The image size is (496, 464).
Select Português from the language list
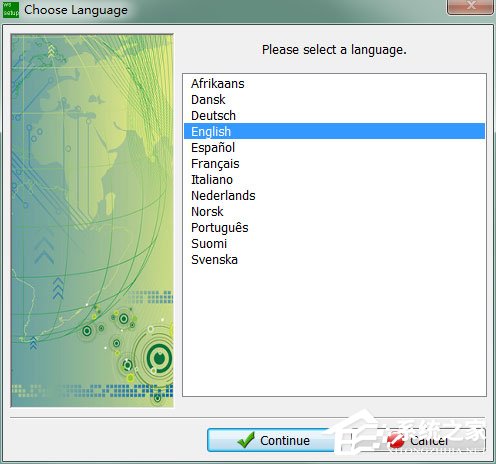pyautogui.click(x=334, y=227)
